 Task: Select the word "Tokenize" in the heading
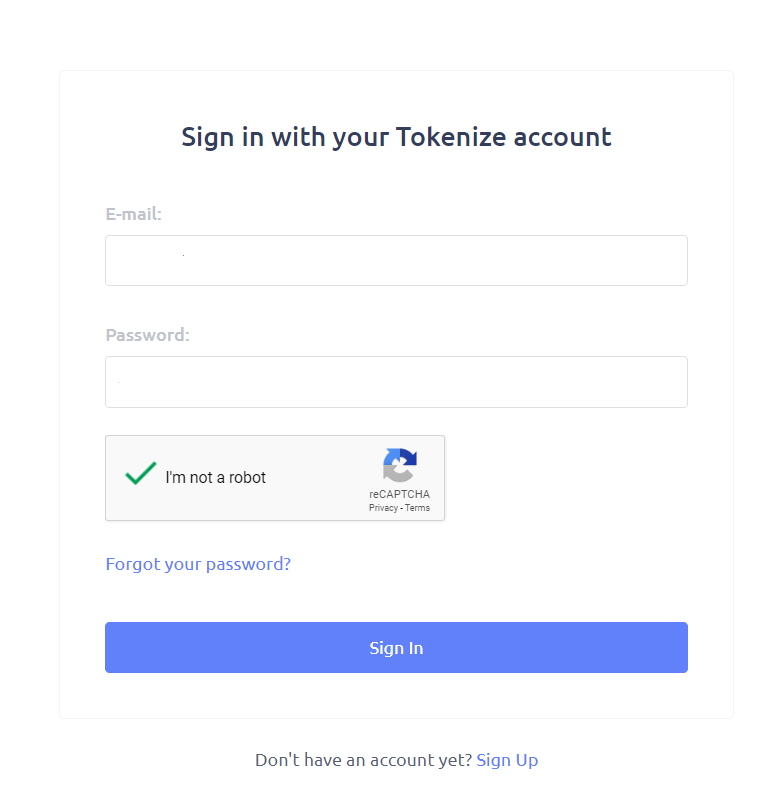coord(451,137)
